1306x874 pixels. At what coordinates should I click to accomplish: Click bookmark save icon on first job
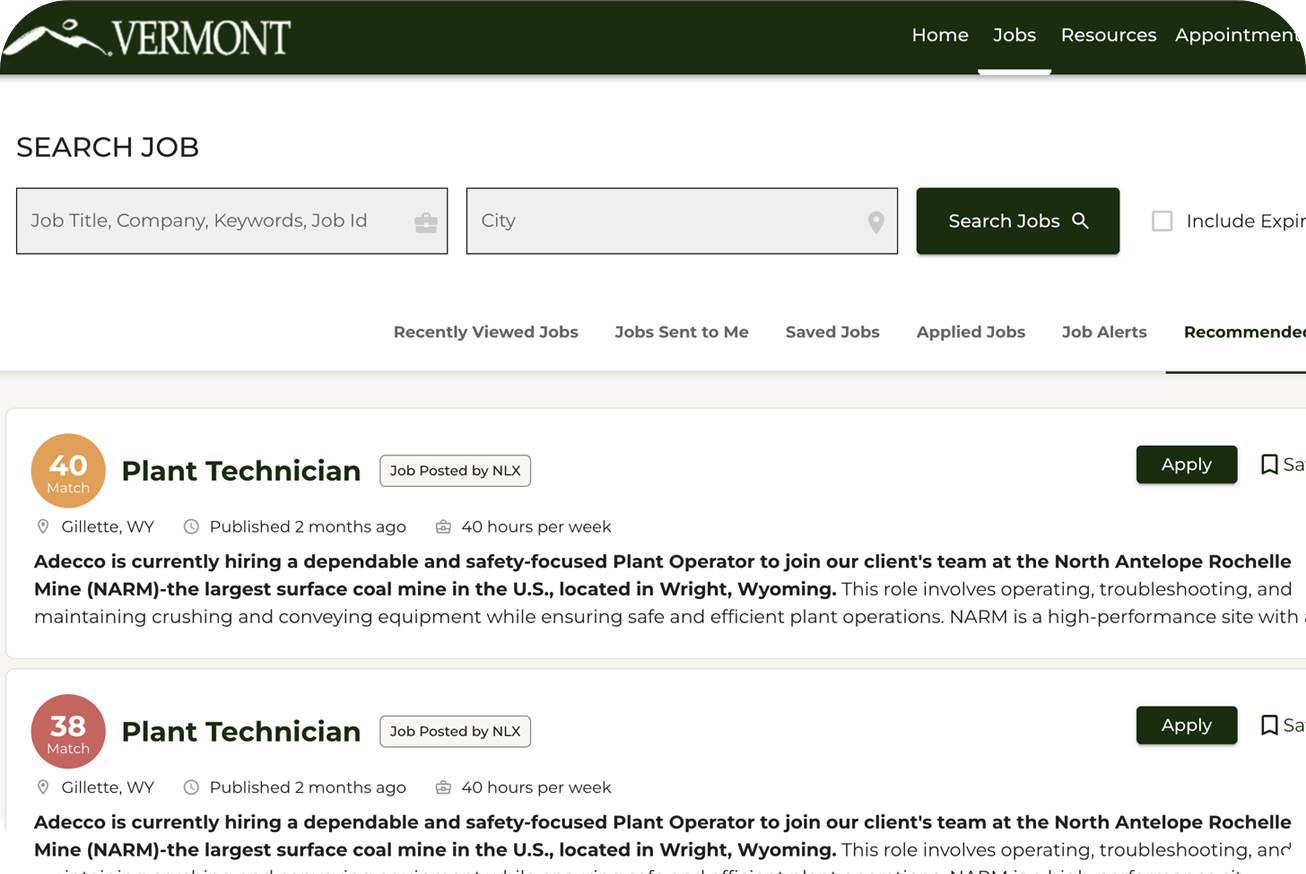pos(1269,464)
